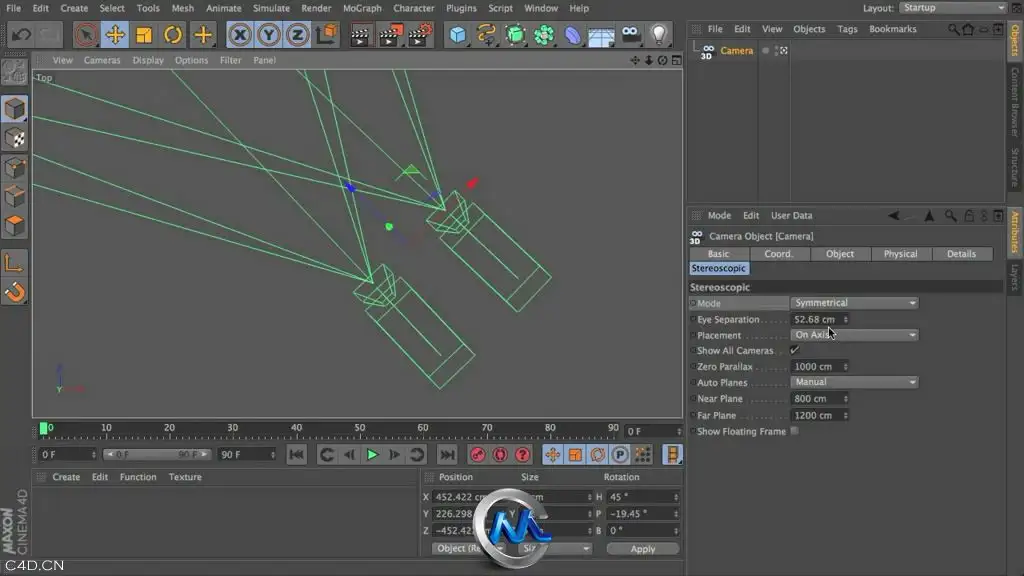Click the Stereoscopic tab
The width and height of the screenshot is (1024, 576).
[x=718, y=268]
